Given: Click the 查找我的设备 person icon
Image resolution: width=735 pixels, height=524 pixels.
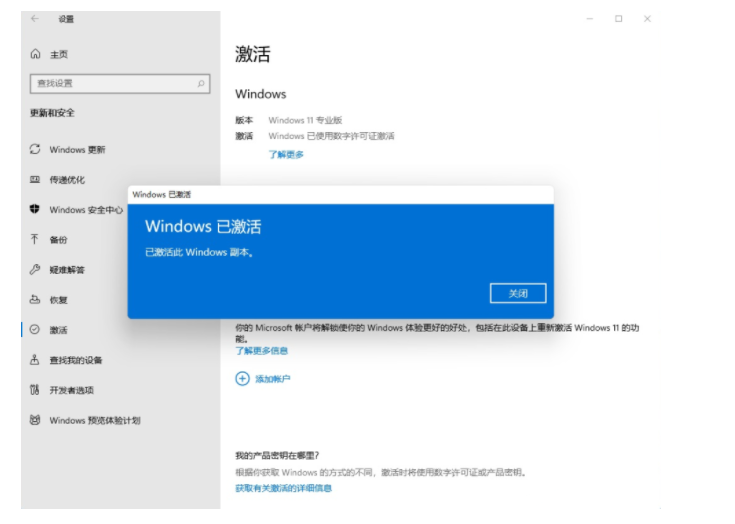Looking at the screenshot, I should point(35,359).
